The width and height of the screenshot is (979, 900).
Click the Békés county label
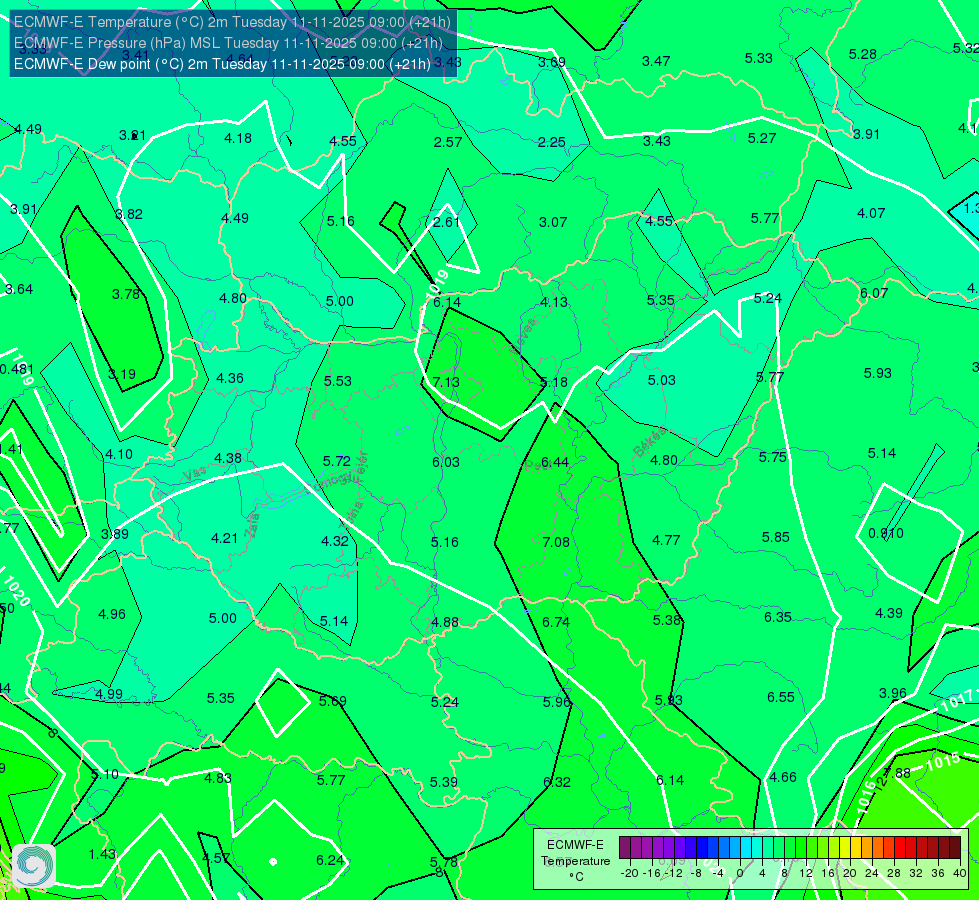tap(649, 442)
